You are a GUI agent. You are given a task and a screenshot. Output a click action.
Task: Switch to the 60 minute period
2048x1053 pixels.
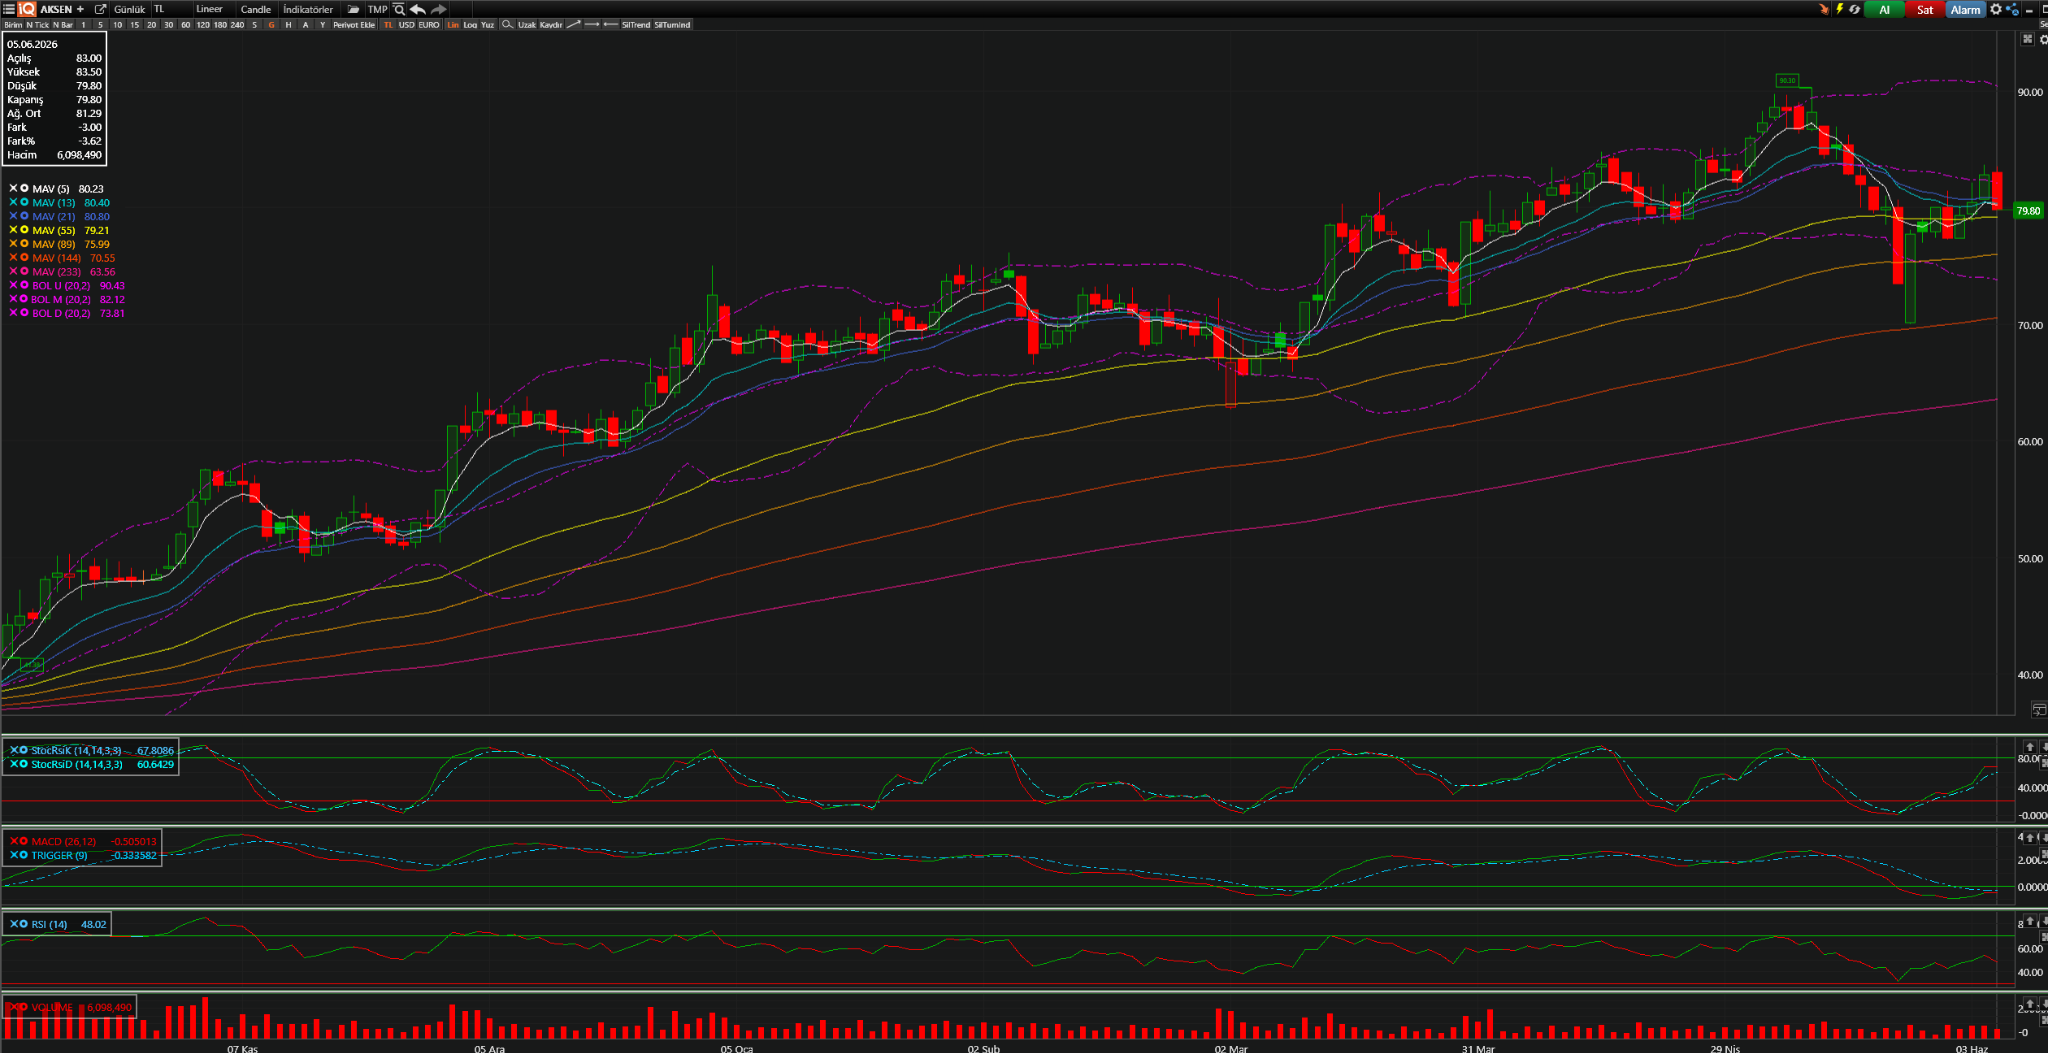click(185, 25)
